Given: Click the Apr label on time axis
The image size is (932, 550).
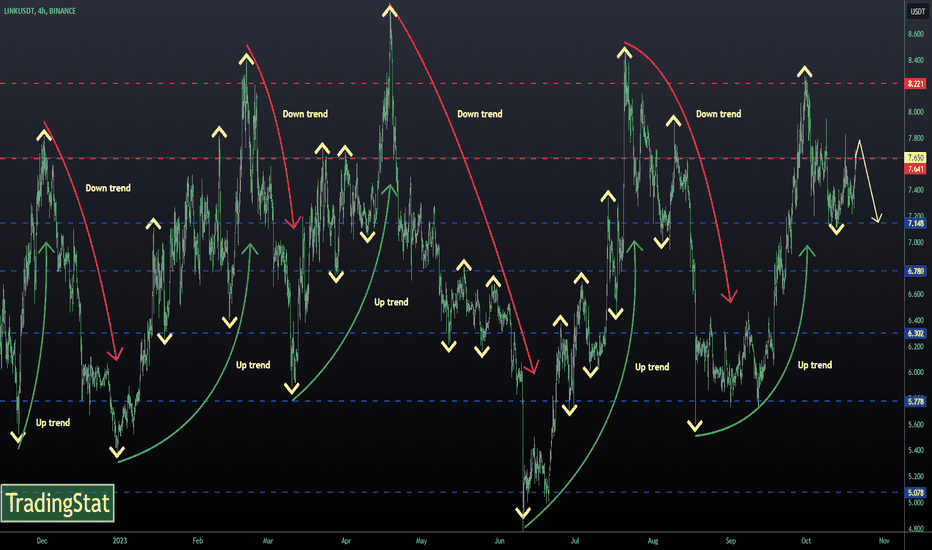Looking at the screenshot, I should pyautogui.click(x=346, y=541).
